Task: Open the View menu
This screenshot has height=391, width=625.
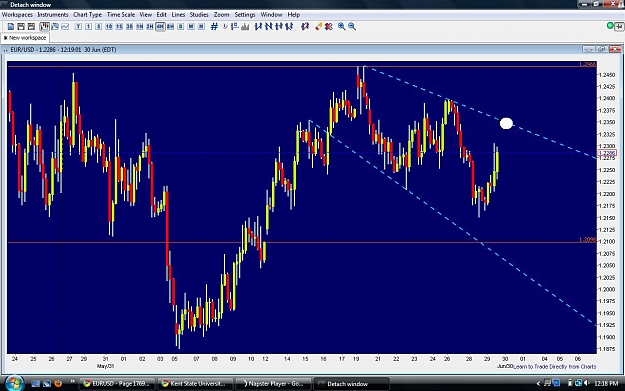Action: [x=145, y=15]
